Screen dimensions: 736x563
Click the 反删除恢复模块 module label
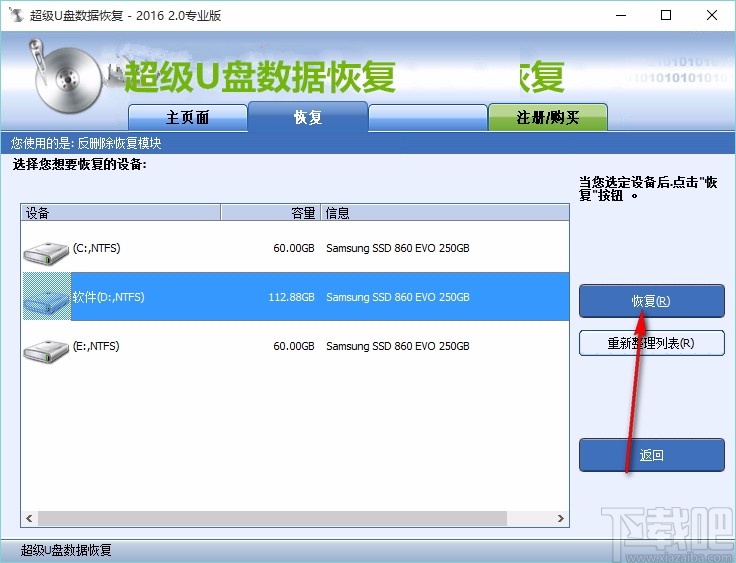(119, 143)
